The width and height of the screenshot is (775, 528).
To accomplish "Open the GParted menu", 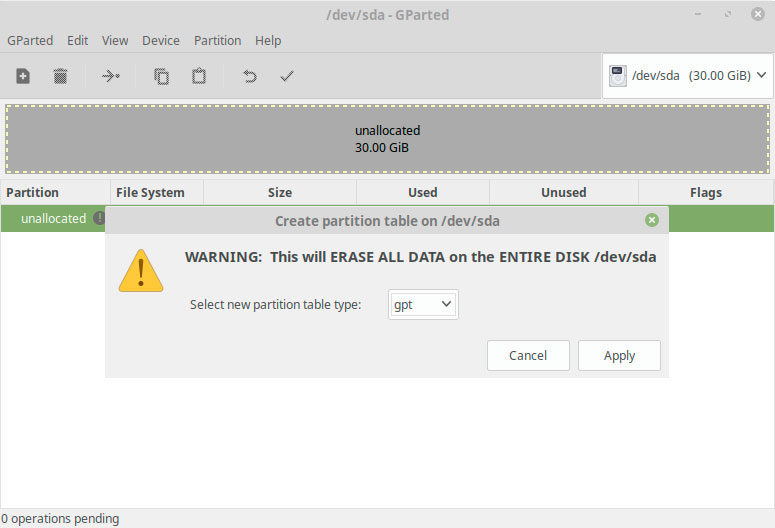I will (30, 41).
